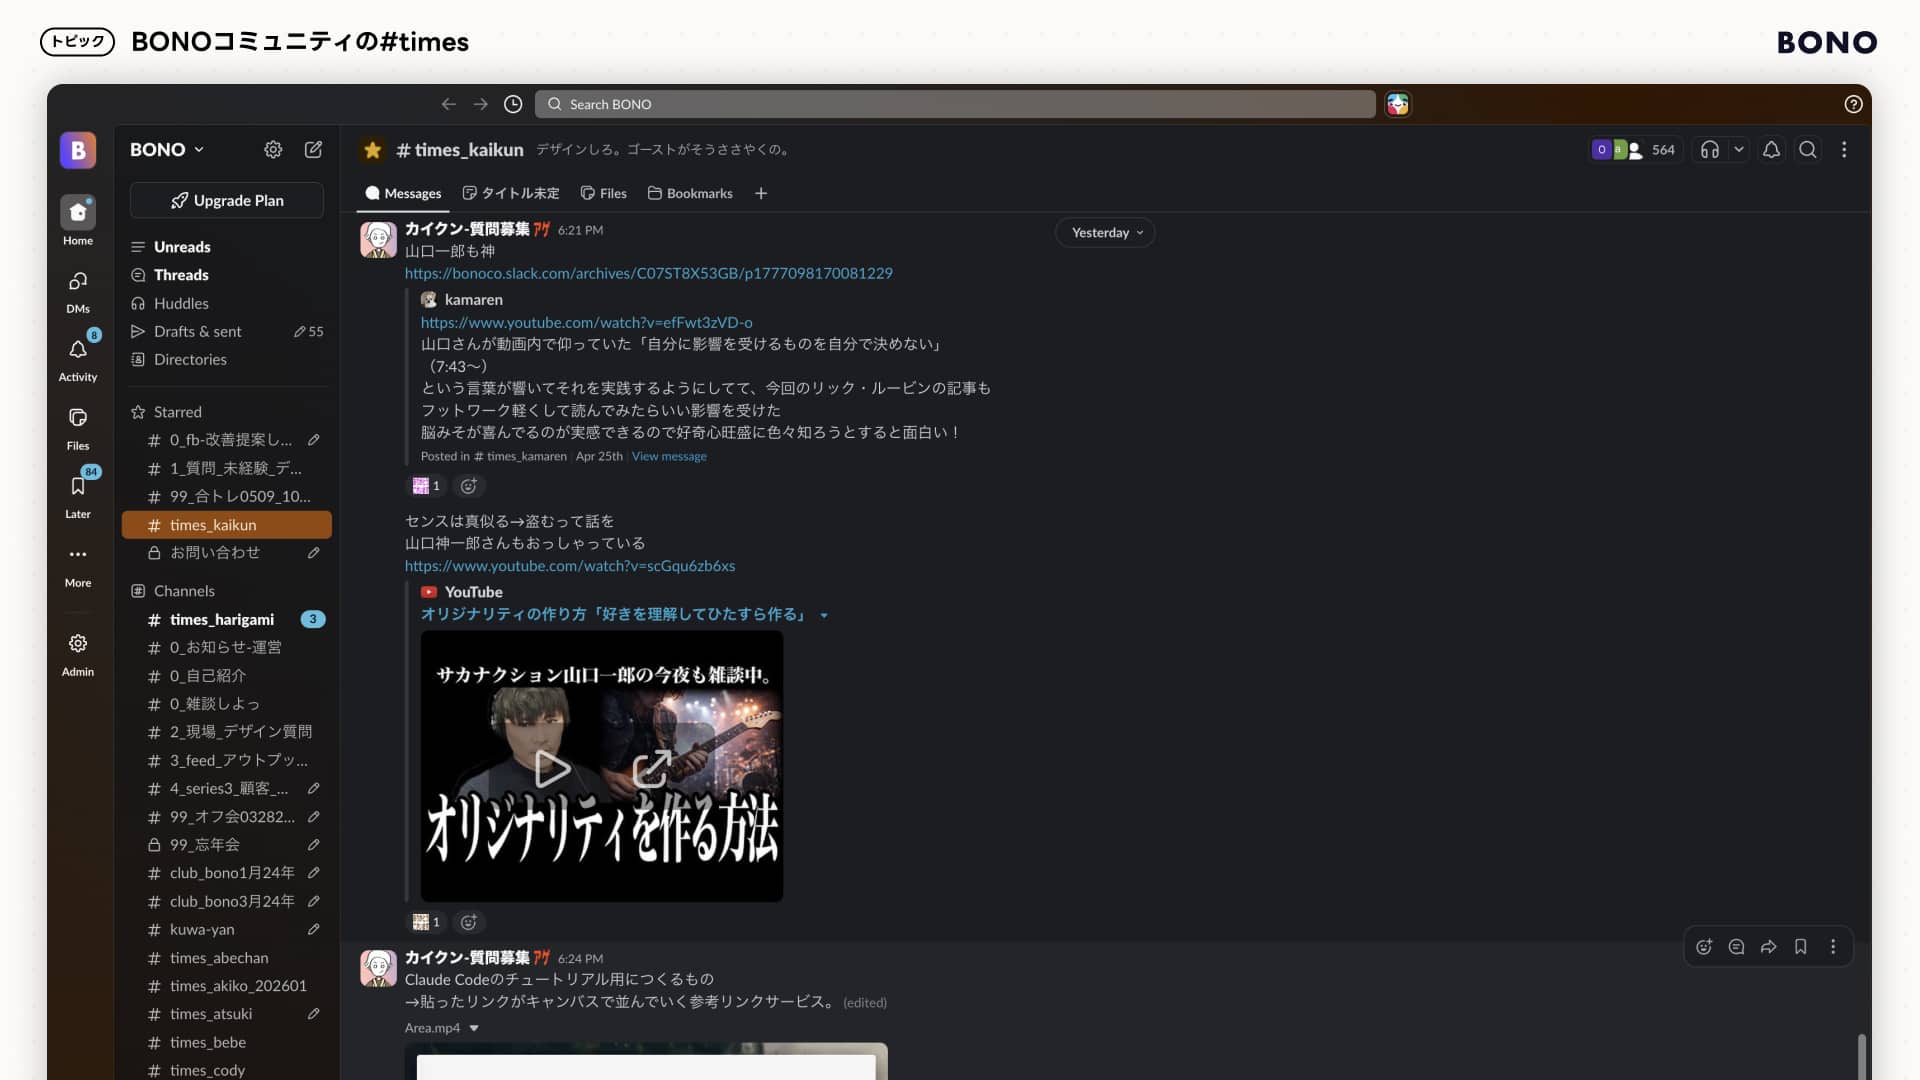Start a huddle with the headphones icon
The image size is (1920, 1080).
click(x=1710, y=149)
